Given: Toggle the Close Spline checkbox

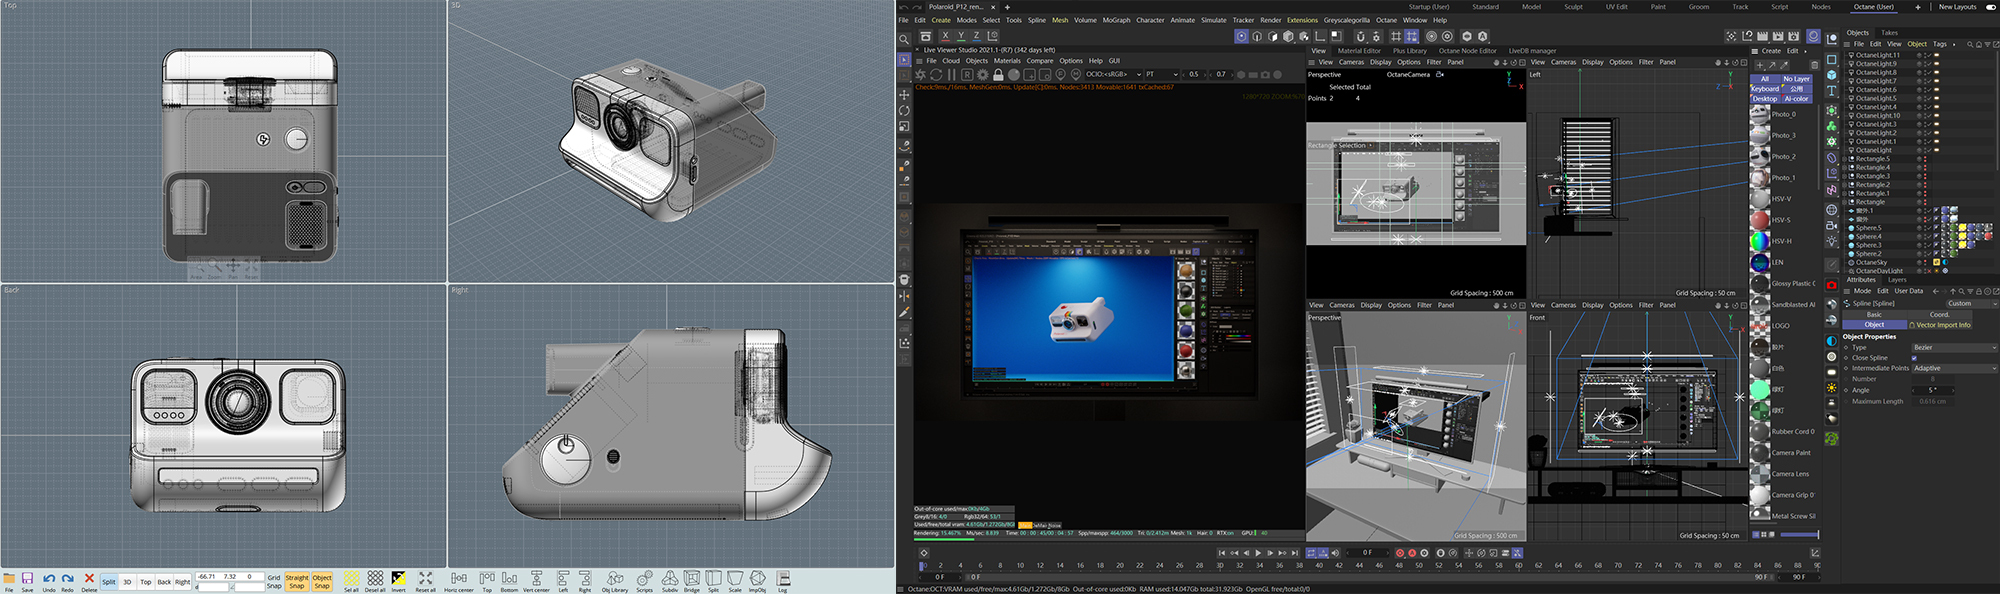Looking at the screenshot, I should (1914, 358).
